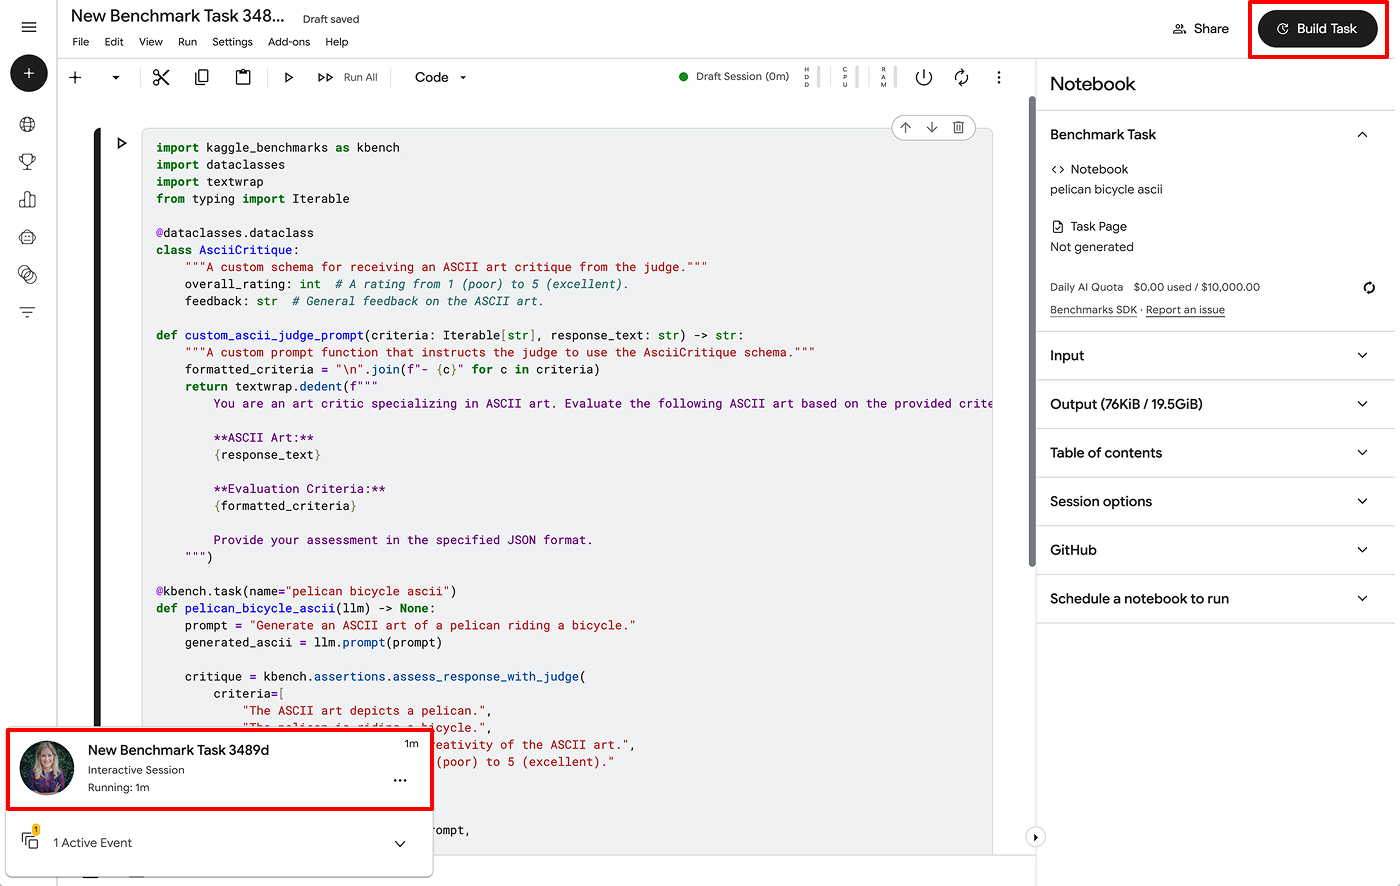Click the Build Task button
Screen dimensions: 1400x886
[x=1317, y=29]
